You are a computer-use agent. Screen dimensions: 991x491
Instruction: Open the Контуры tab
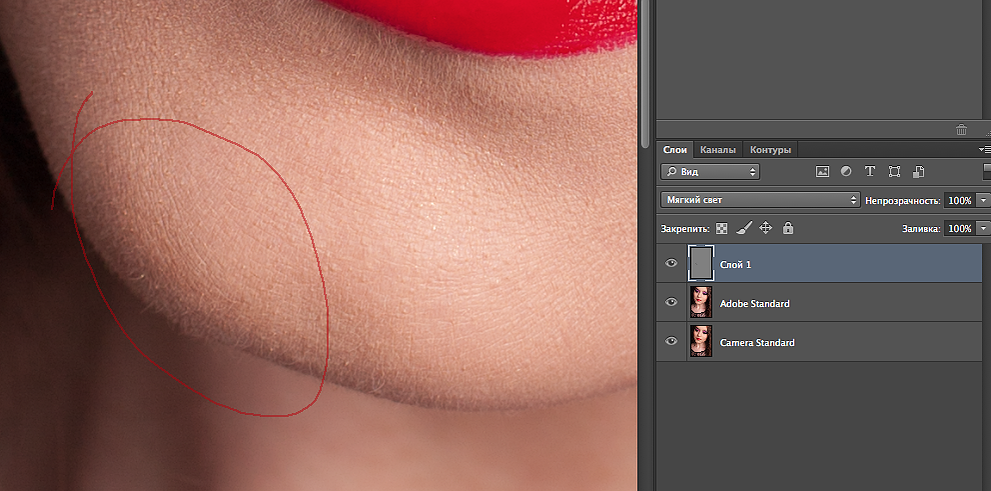770,150
